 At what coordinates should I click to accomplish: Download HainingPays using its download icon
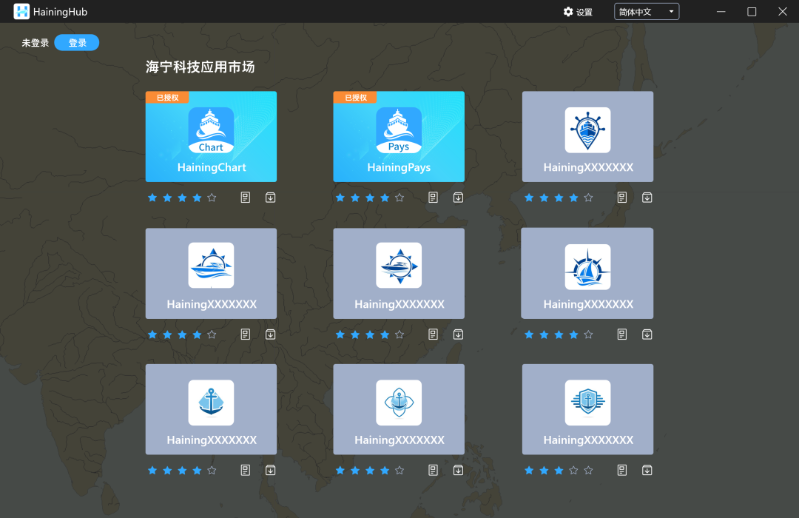click(458, 198)
